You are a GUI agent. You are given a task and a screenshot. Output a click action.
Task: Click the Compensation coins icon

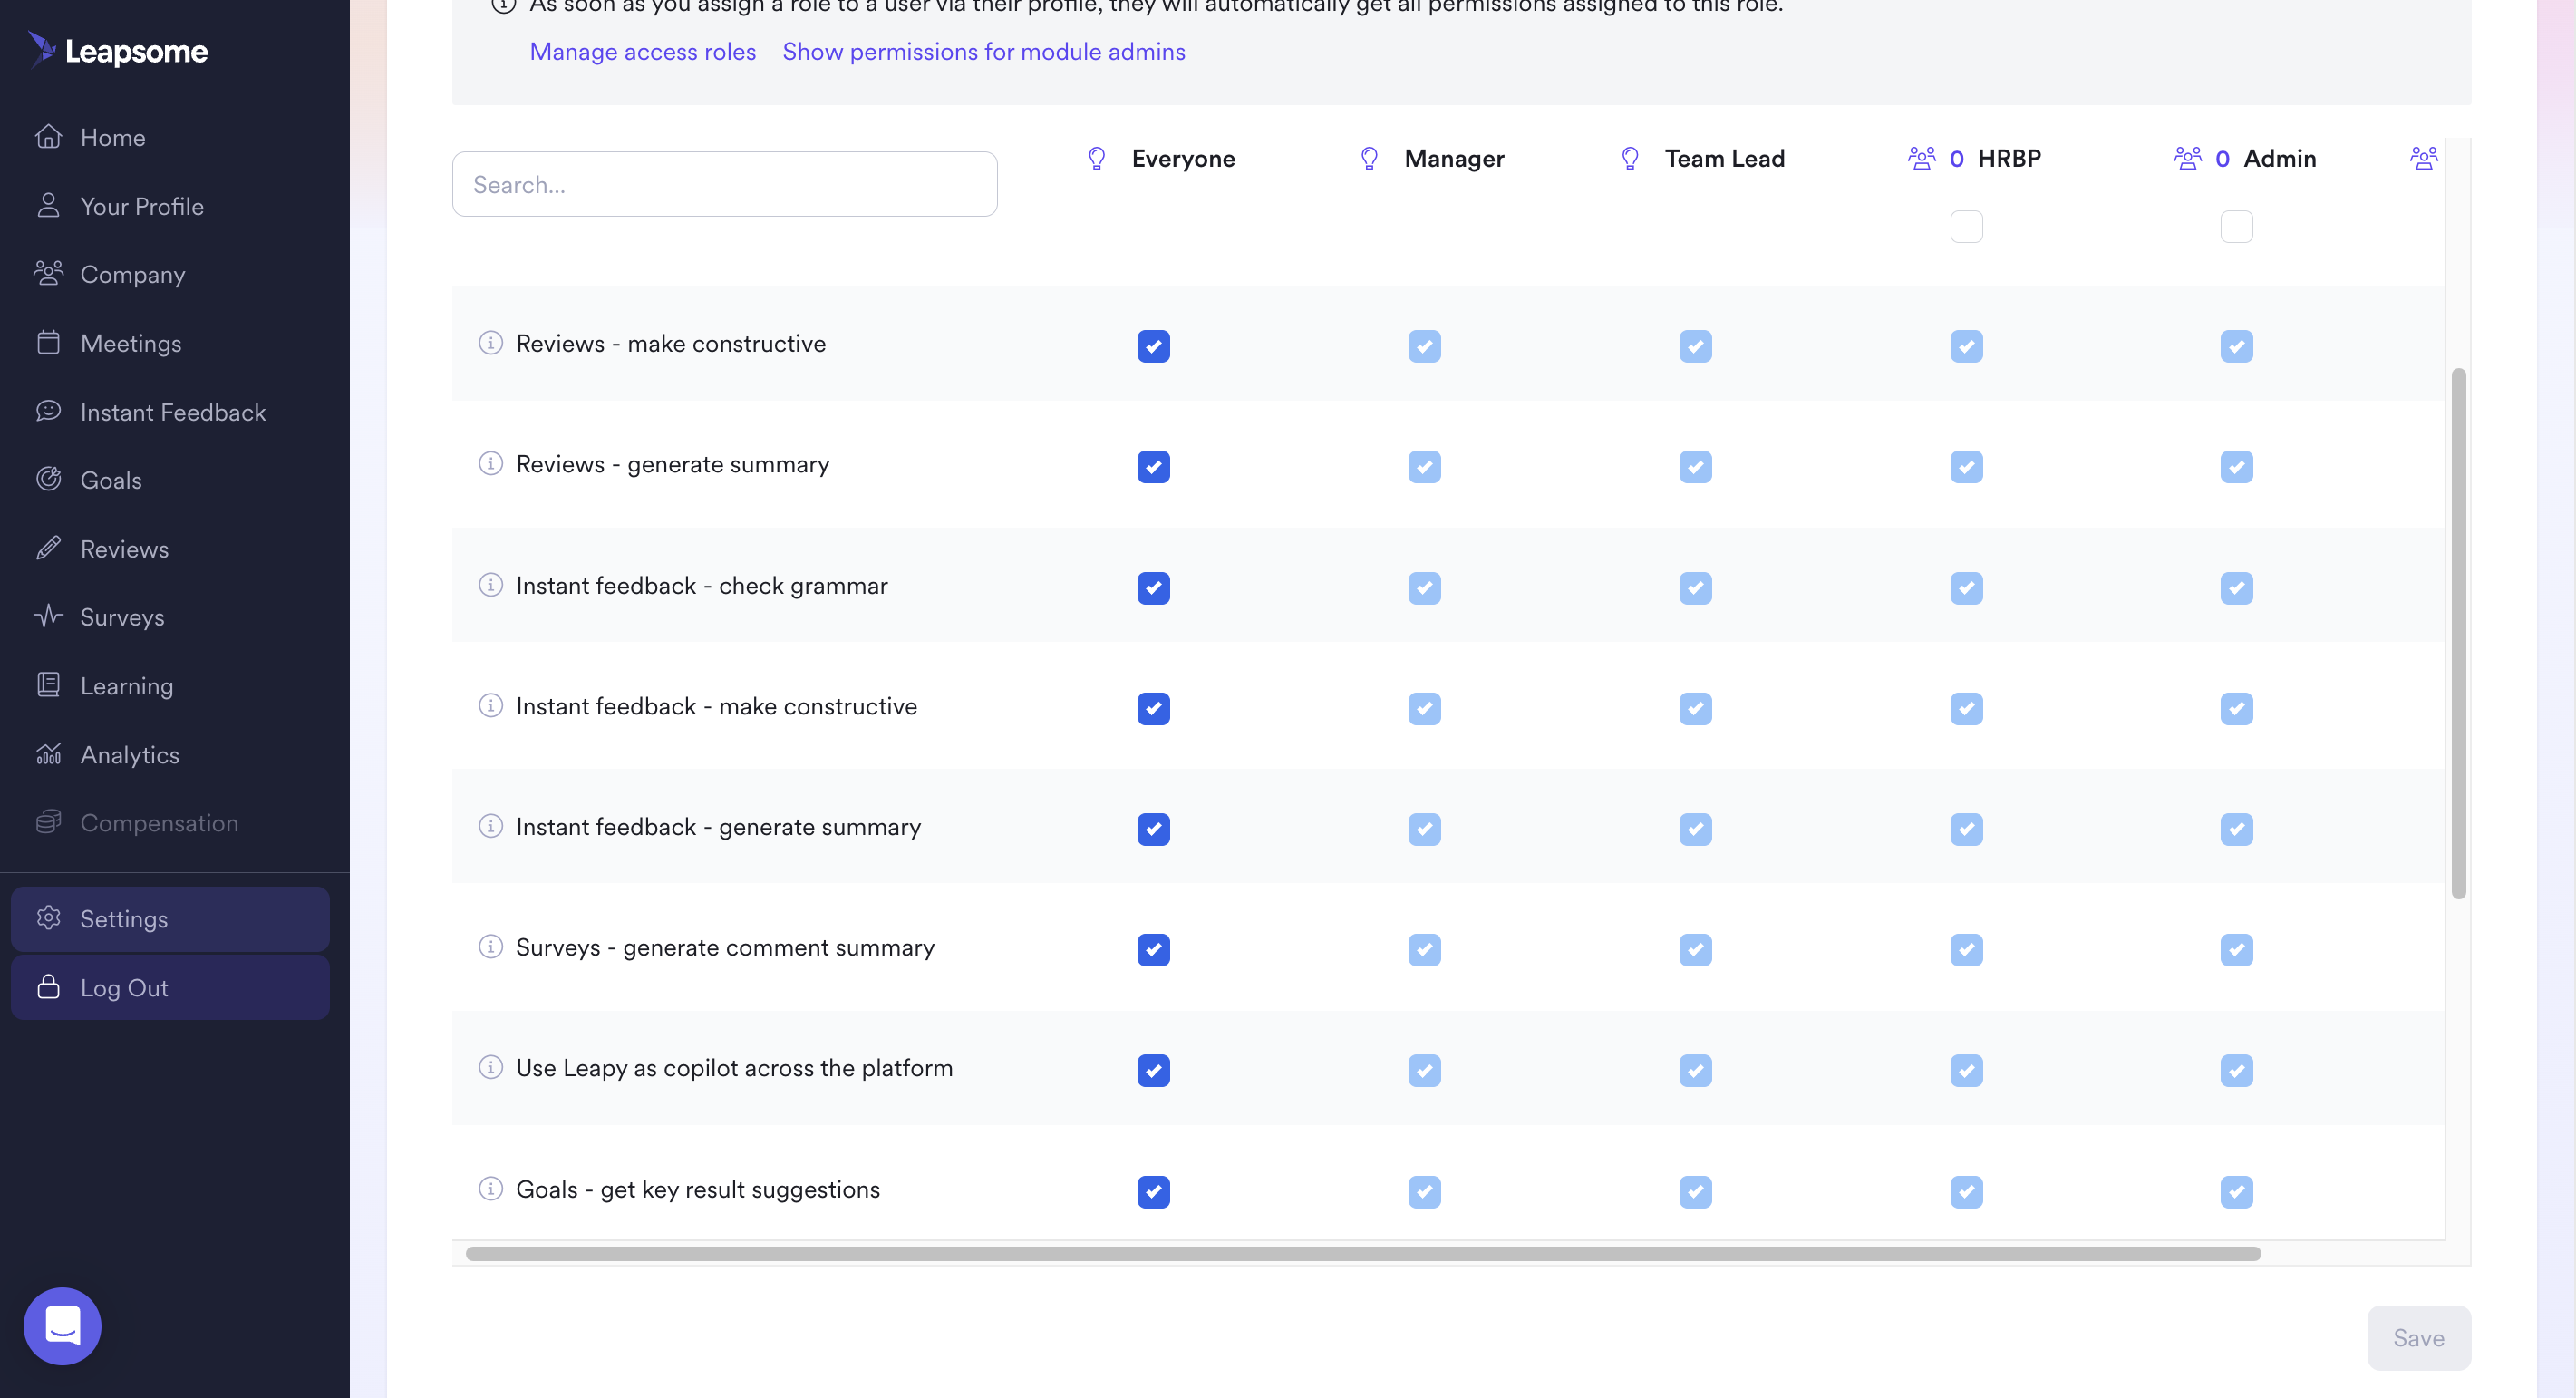pos(48,822)
